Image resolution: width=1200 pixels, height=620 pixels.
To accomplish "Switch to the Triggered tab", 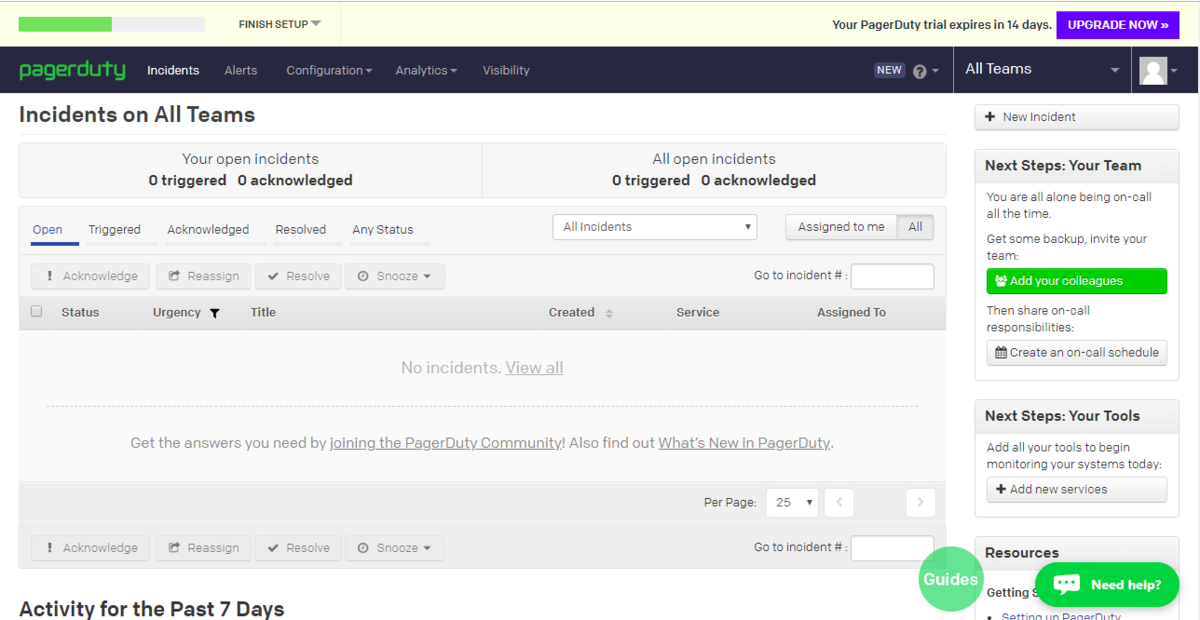I will tap(114, 229).
